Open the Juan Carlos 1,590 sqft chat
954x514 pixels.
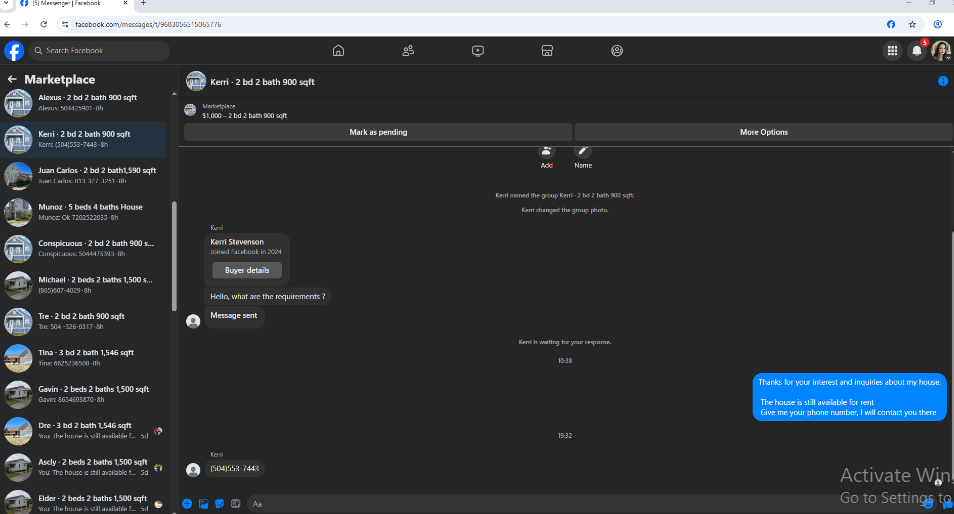tap(83, 176)
